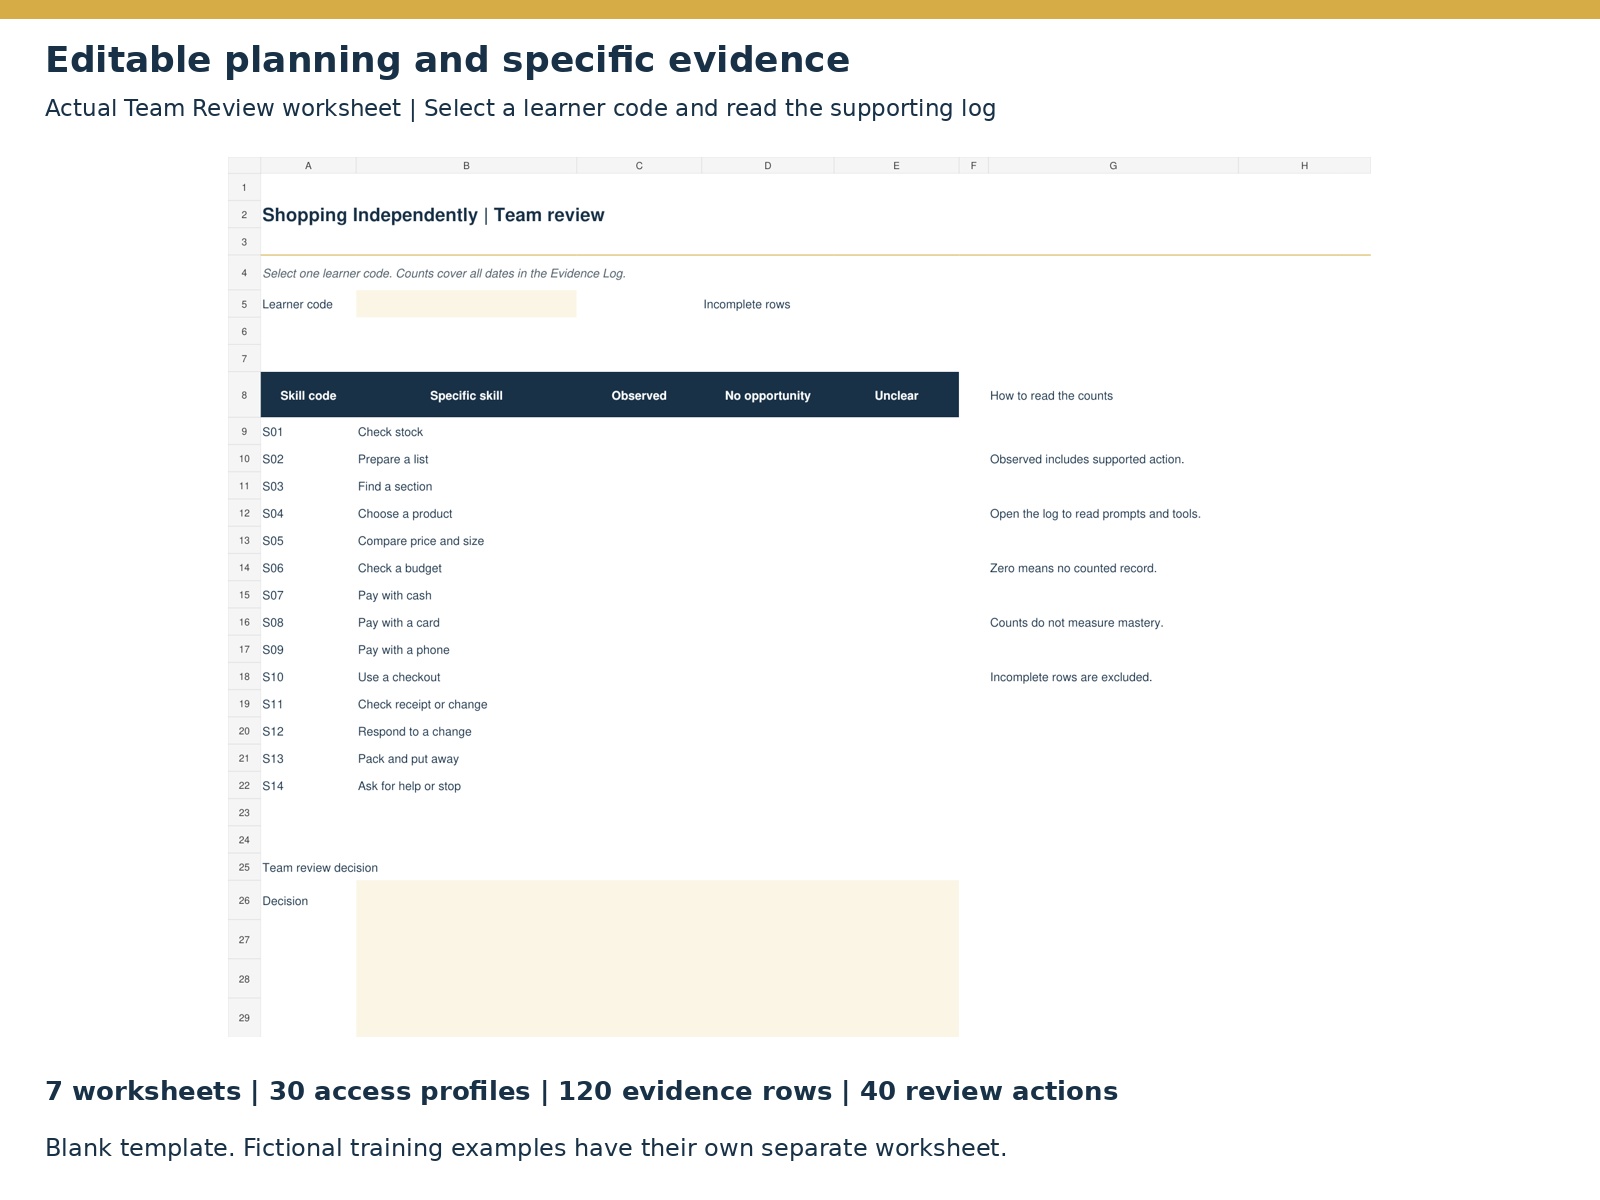
Task: Select the 'Choose a product' cell
Action: point(466,514)
